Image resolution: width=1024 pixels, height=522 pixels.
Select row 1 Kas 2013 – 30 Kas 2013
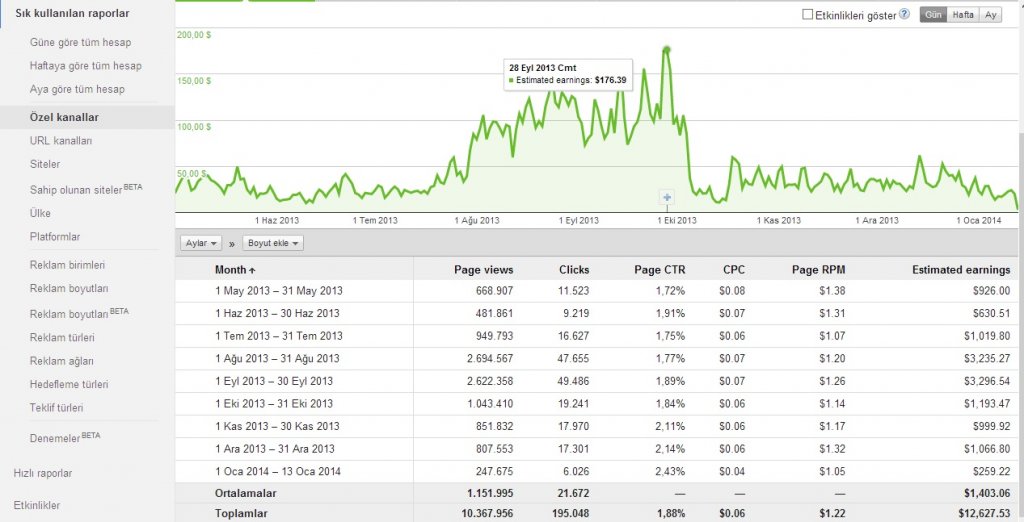pyautogui.click(x=599, y=426)
